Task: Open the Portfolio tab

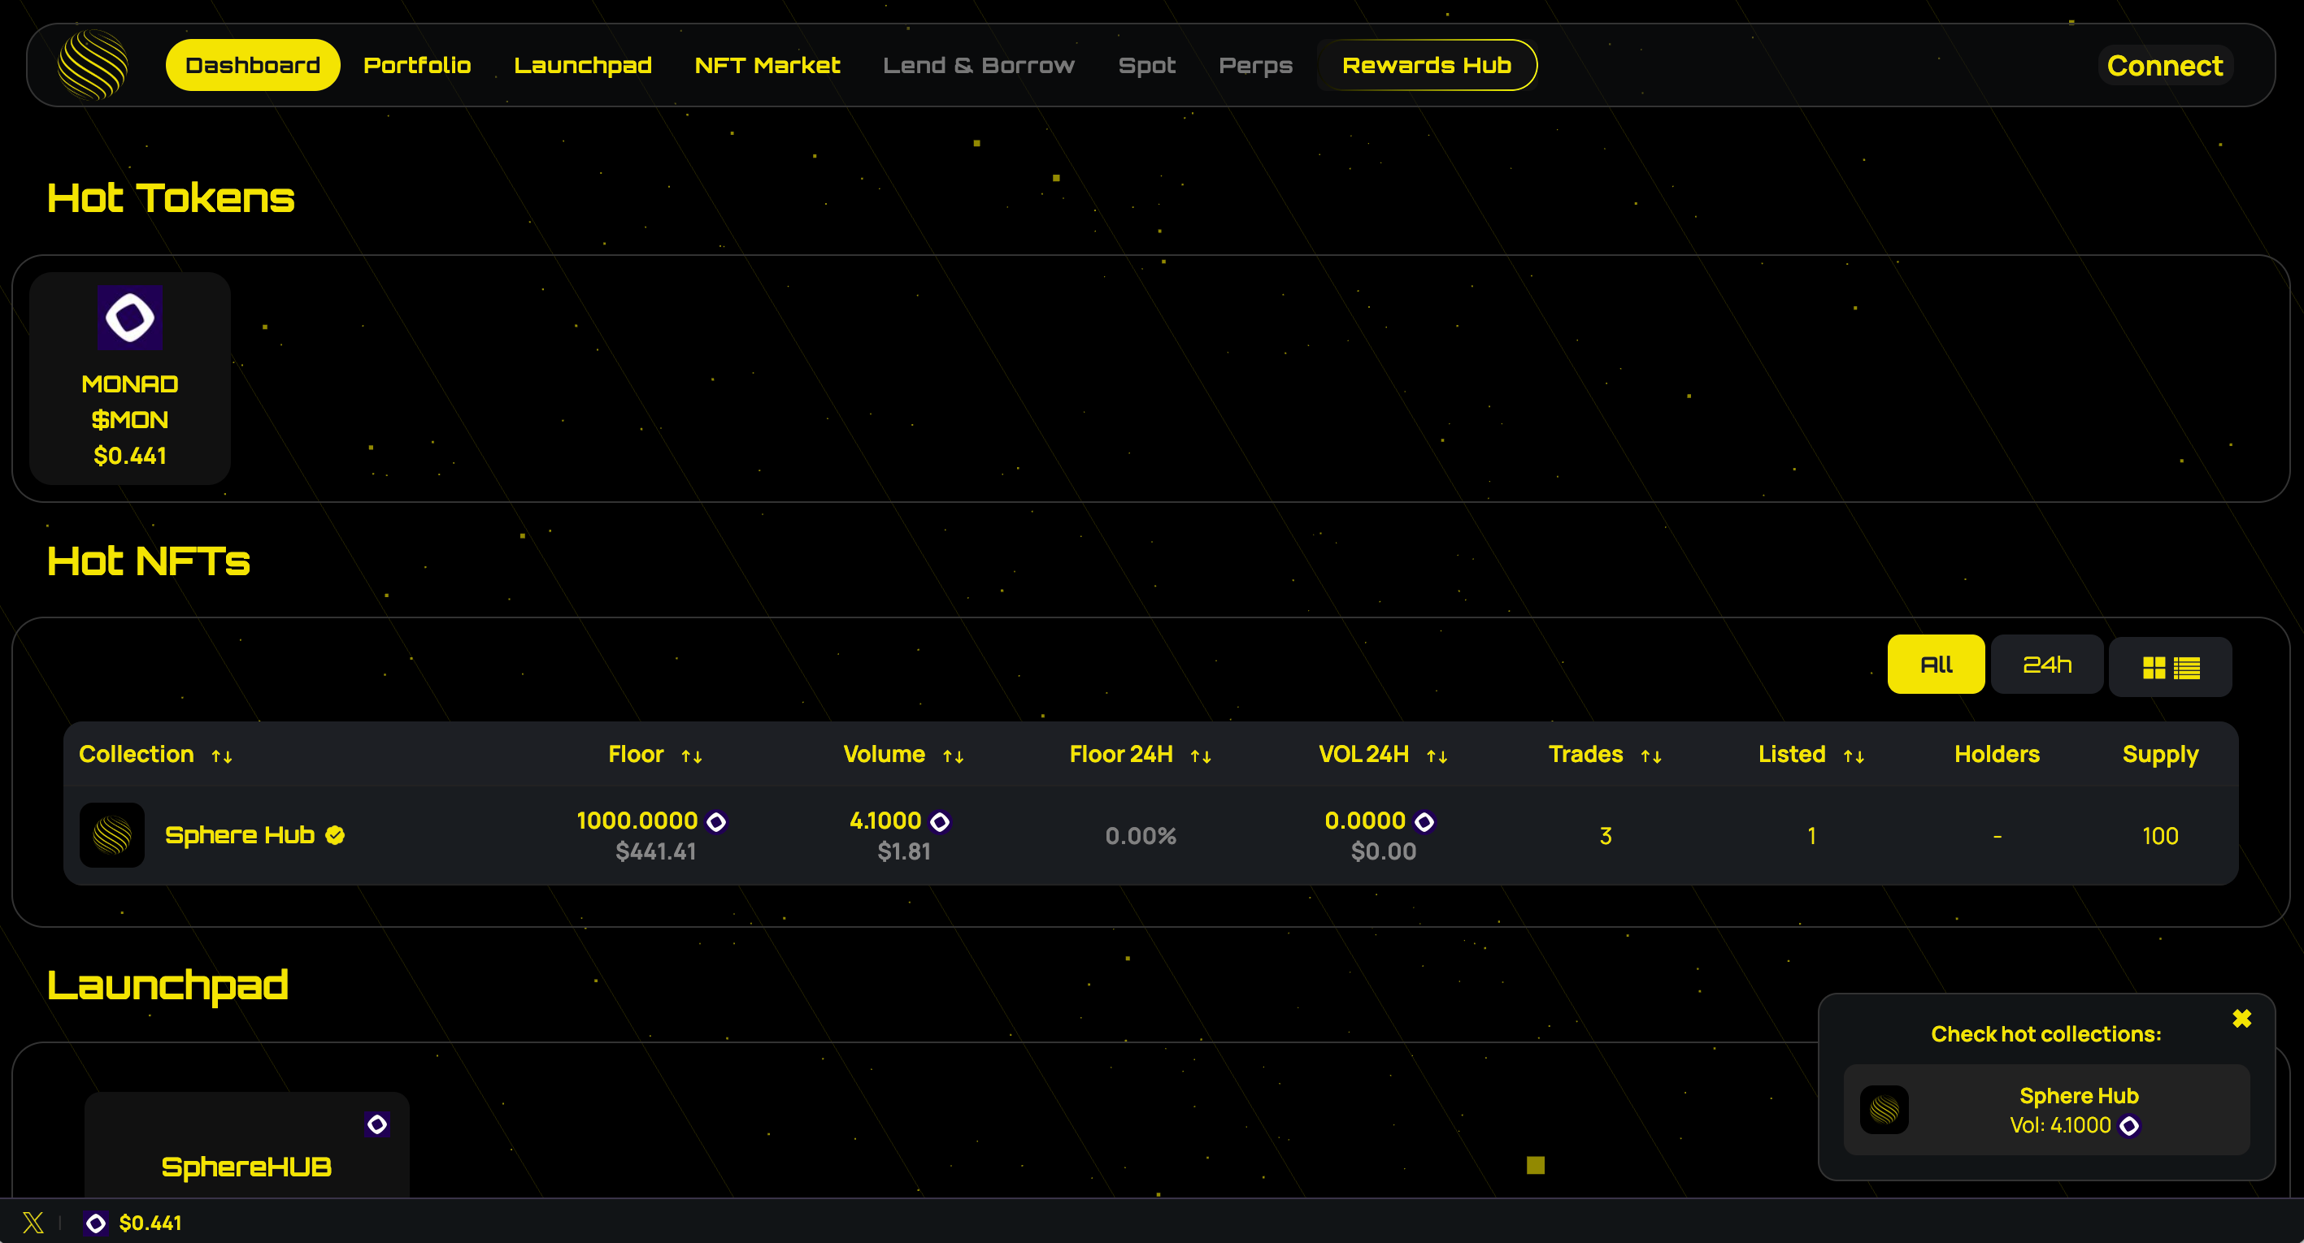Action: tap(417, 65)
